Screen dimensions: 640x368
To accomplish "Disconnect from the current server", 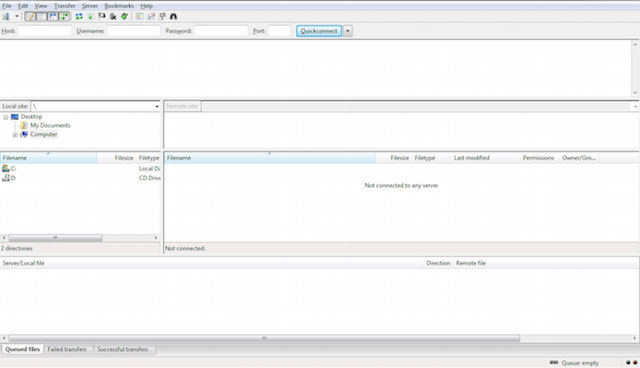I will pyautogui.click(x=113, y=16).
